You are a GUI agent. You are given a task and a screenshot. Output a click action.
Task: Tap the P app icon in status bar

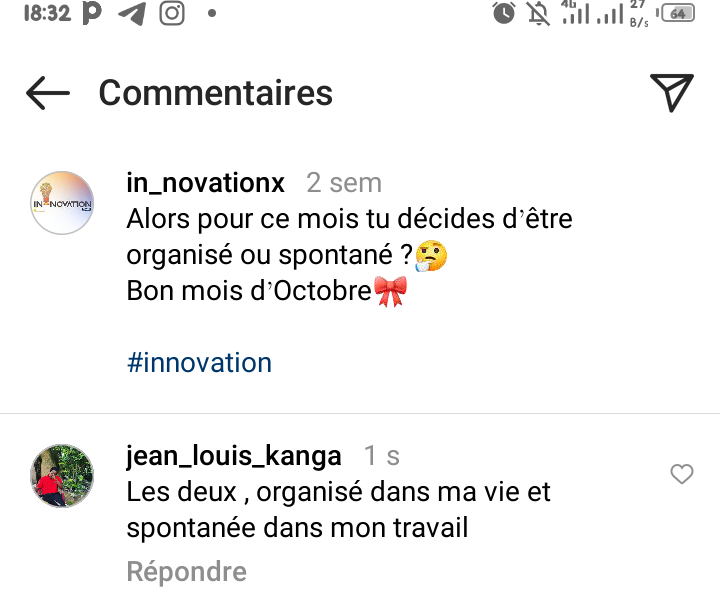(x=92, y=14)
